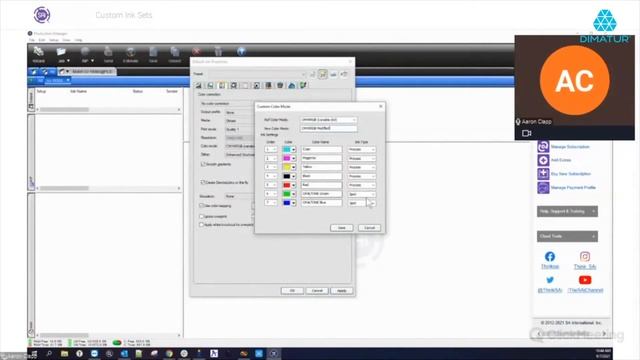
Task: Open the File menu
Action: coord(32,40)
